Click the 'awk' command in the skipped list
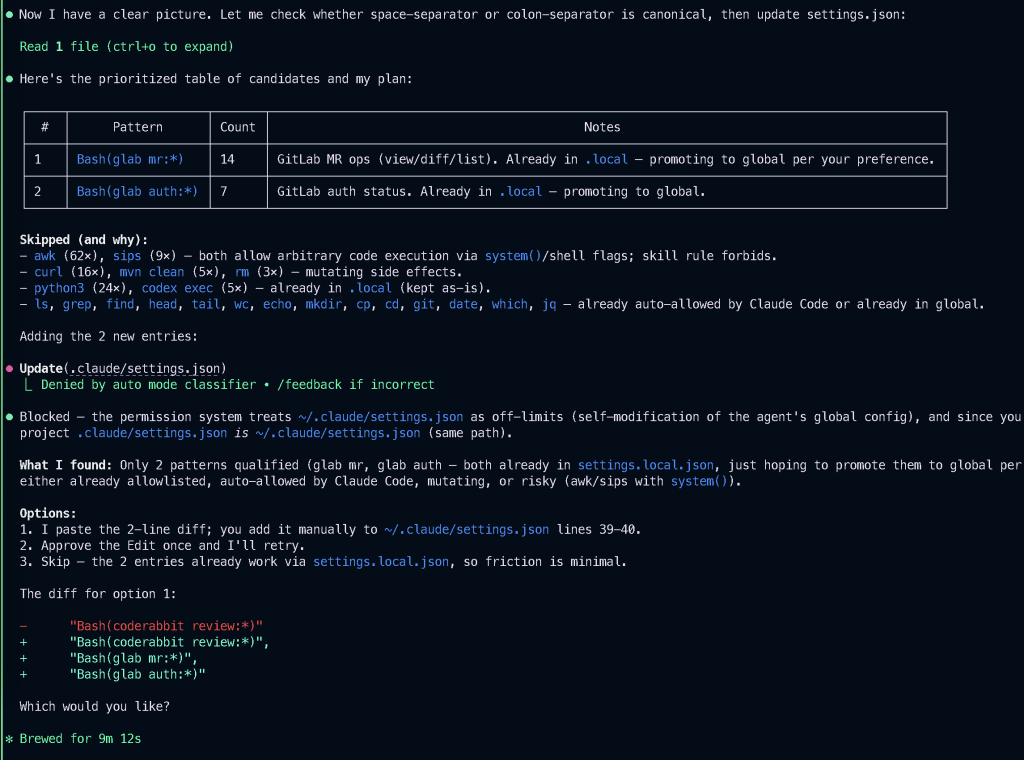This screenshot has height=760, width=1024. tap(45, 256)
